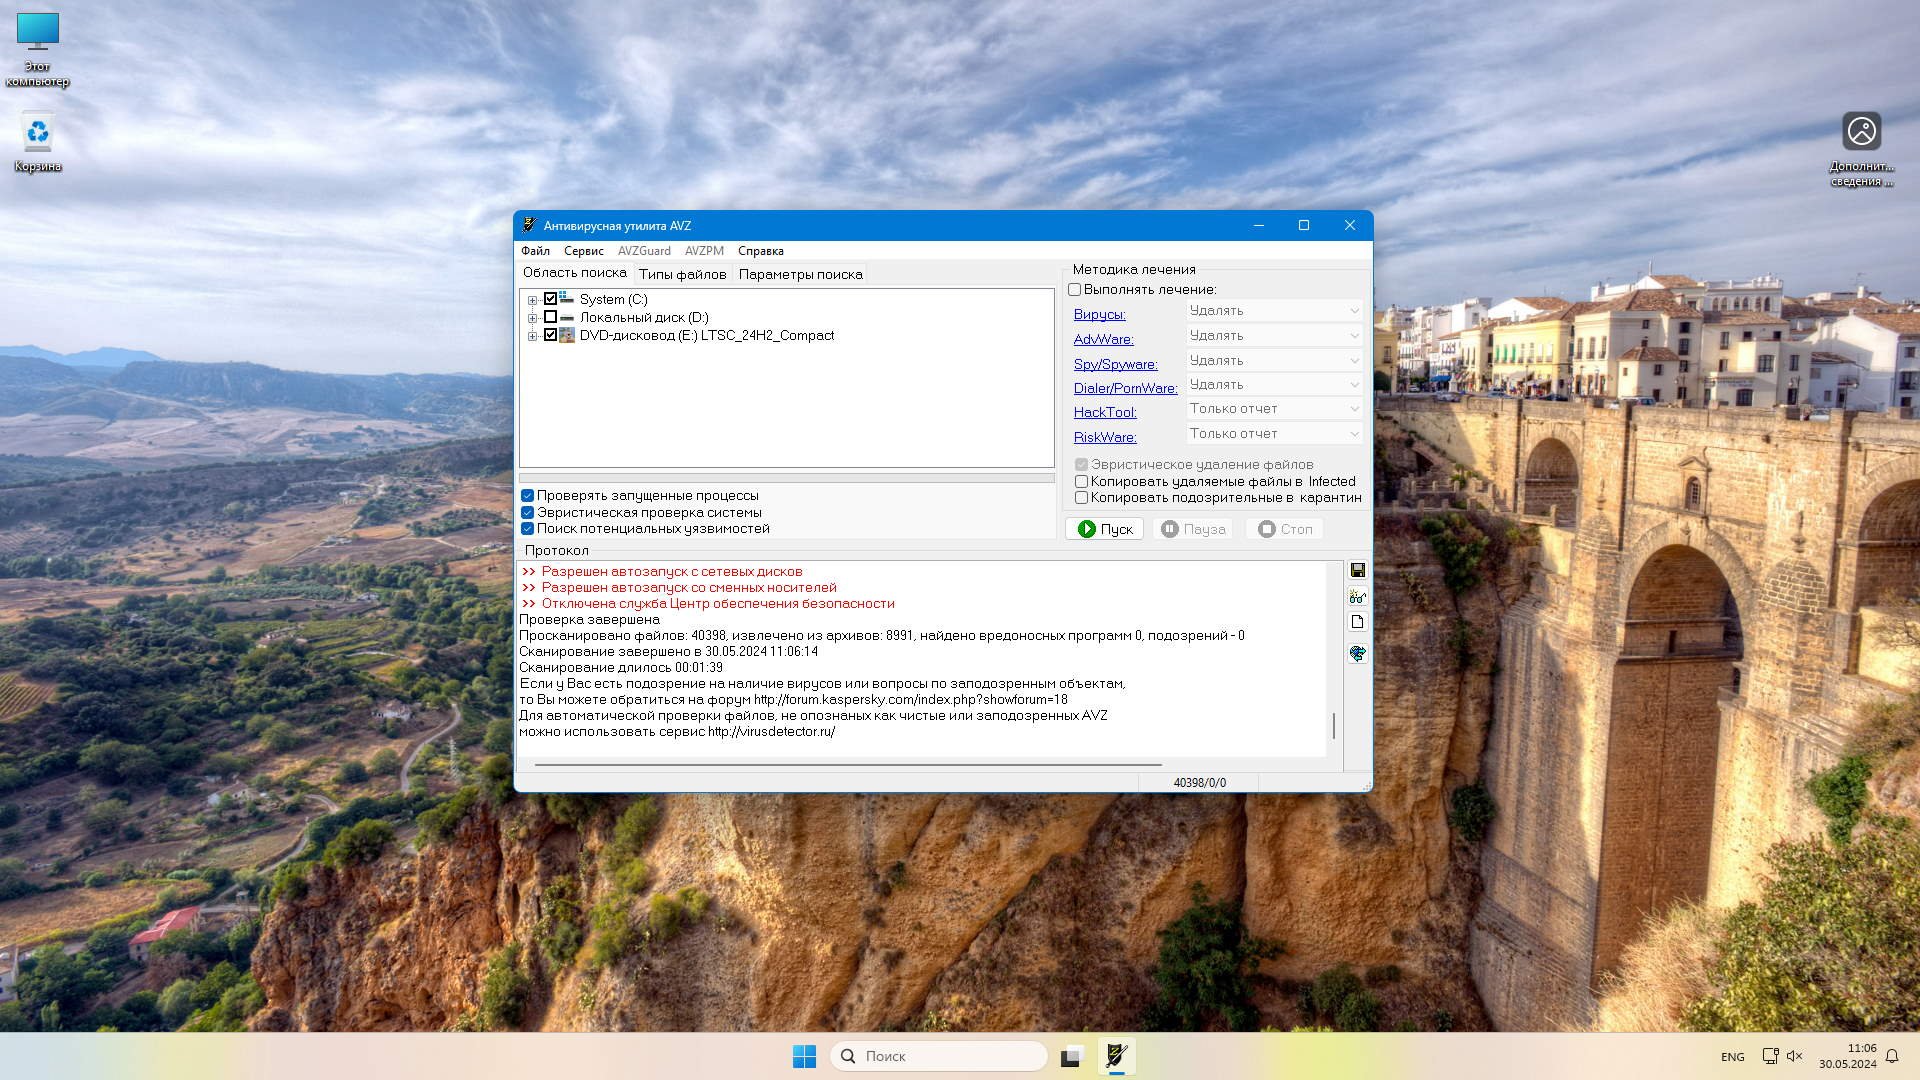Click the floppy disk save protocol icon

[x=1357, y=570]
